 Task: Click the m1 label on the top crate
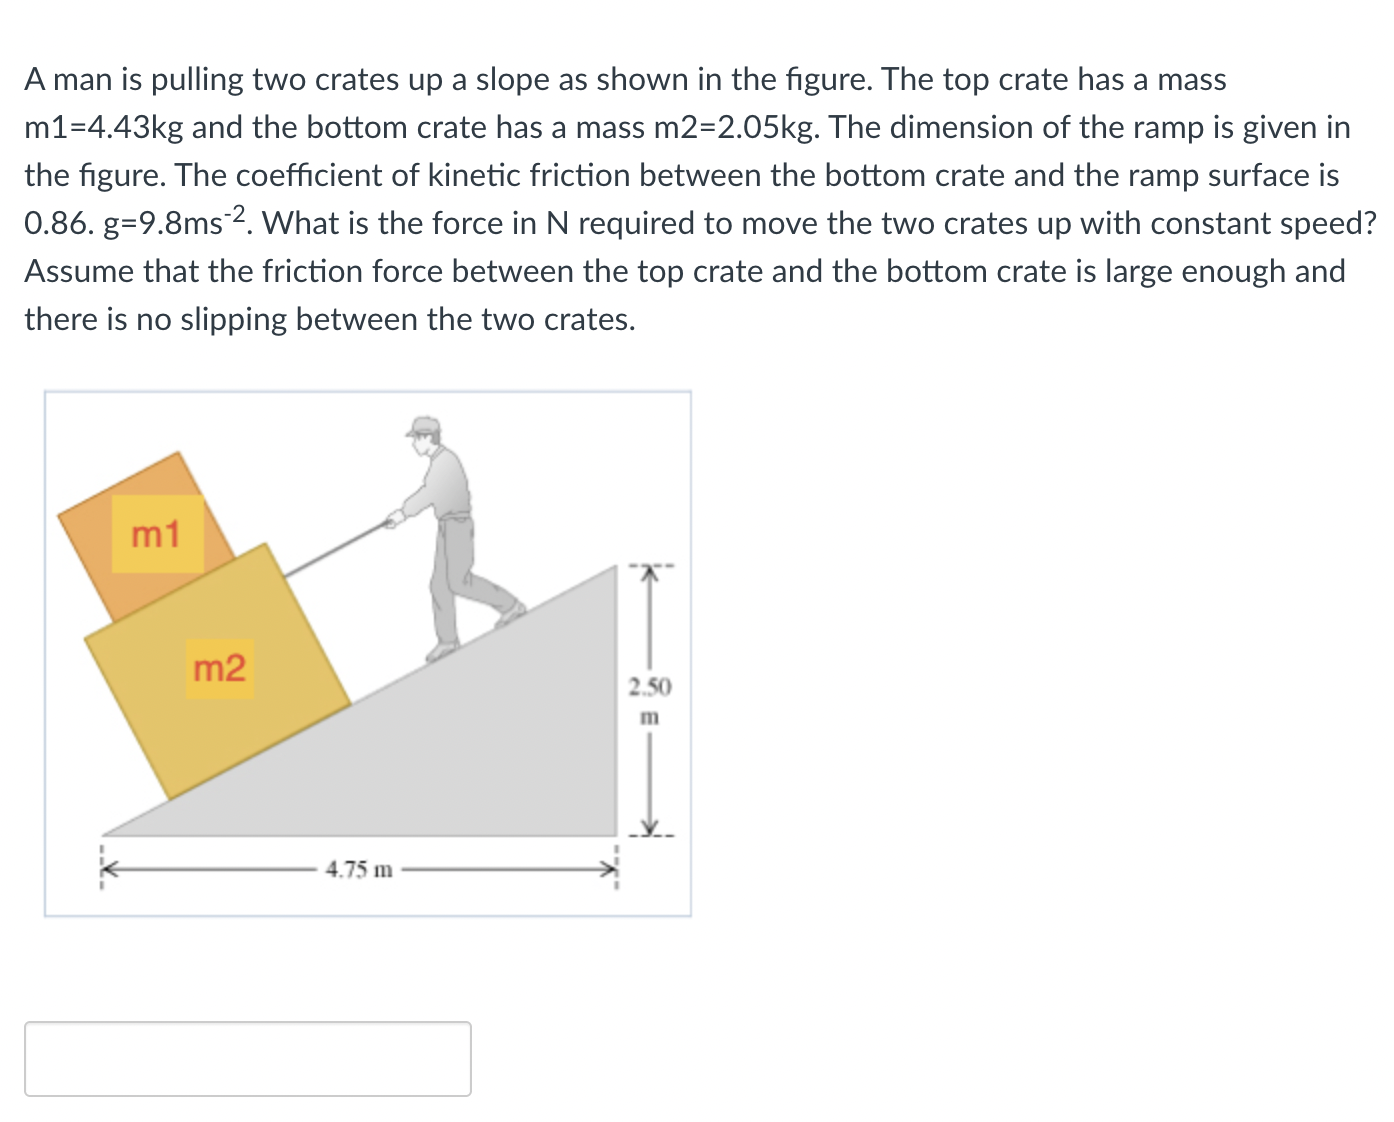pos(156,536)
